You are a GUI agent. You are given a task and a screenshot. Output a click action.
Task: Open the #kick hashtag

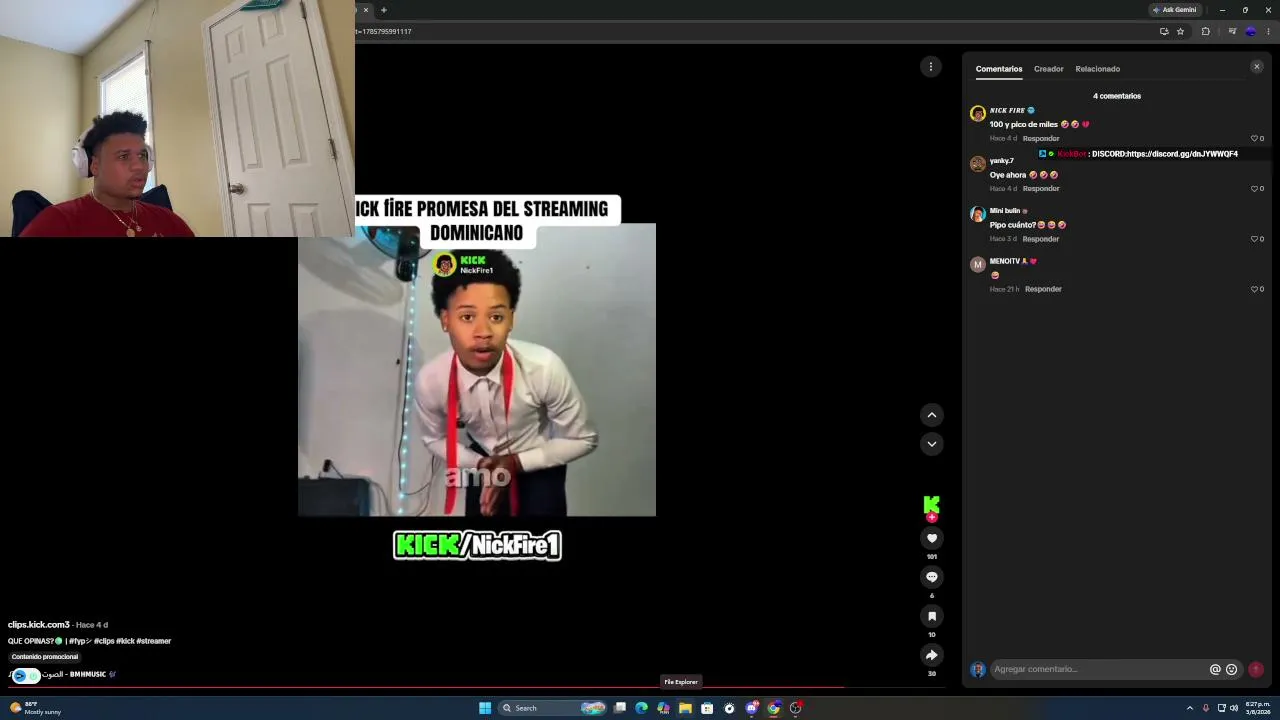[x=125, y=641]
